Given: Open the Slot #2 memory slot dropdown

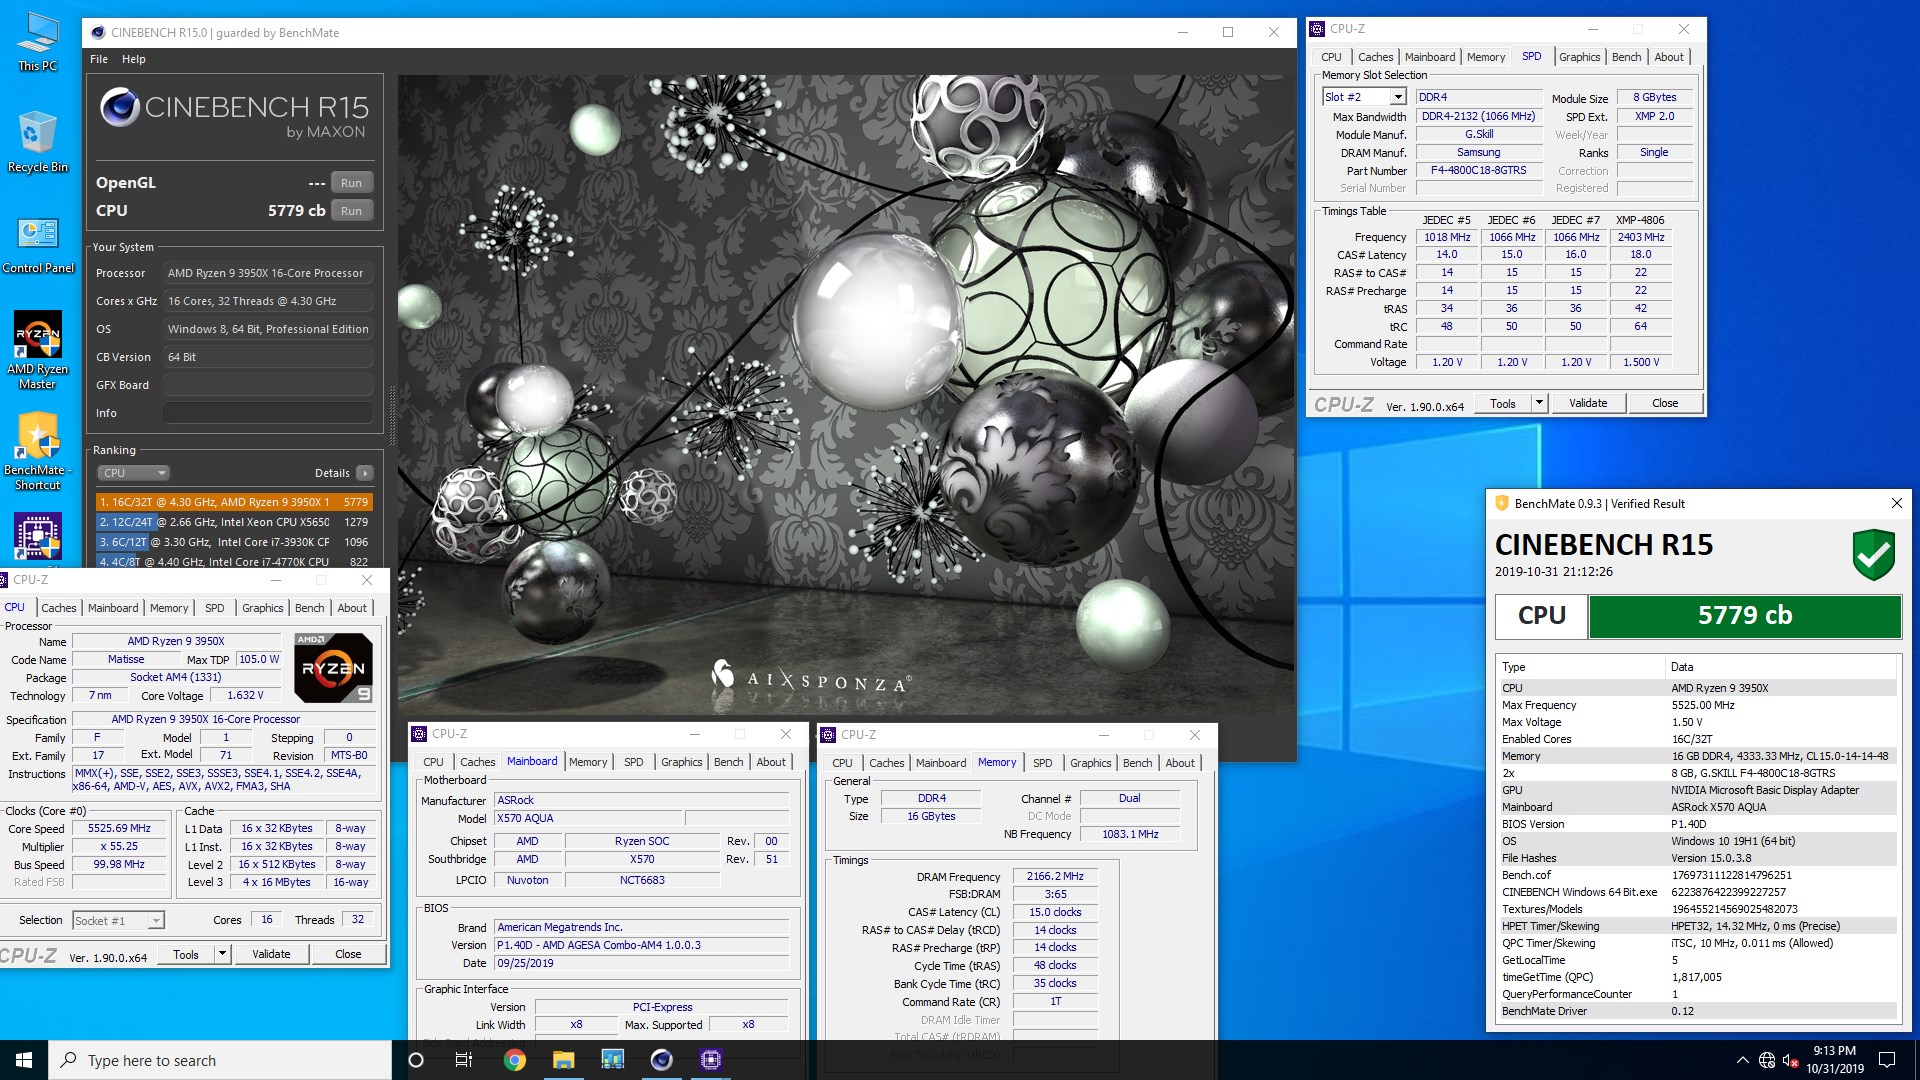Looking at the screenshot, I should pyautogui.click(x=1397, y=97).
